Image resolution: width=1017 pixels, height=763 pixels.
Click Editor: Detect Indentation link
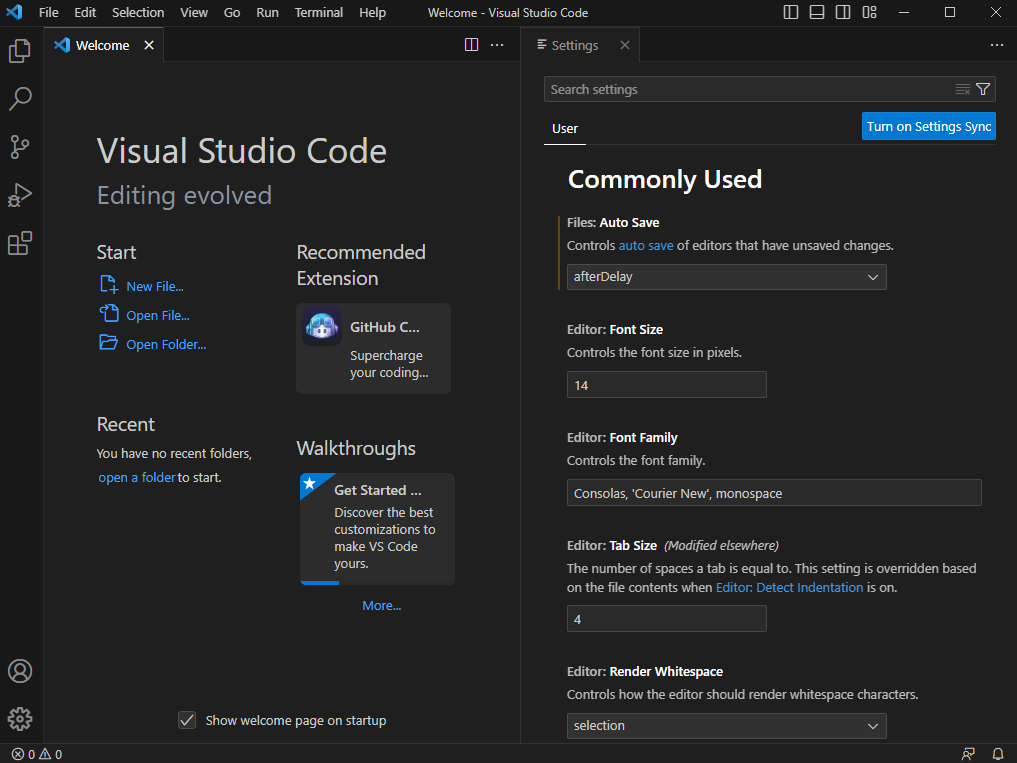point(789,587)
